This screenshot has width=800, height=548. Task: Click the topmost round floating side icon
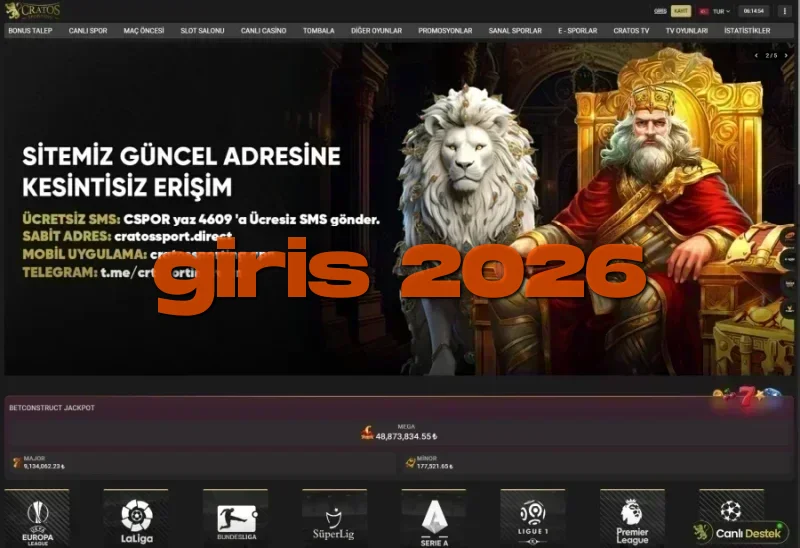coord(790,236)
